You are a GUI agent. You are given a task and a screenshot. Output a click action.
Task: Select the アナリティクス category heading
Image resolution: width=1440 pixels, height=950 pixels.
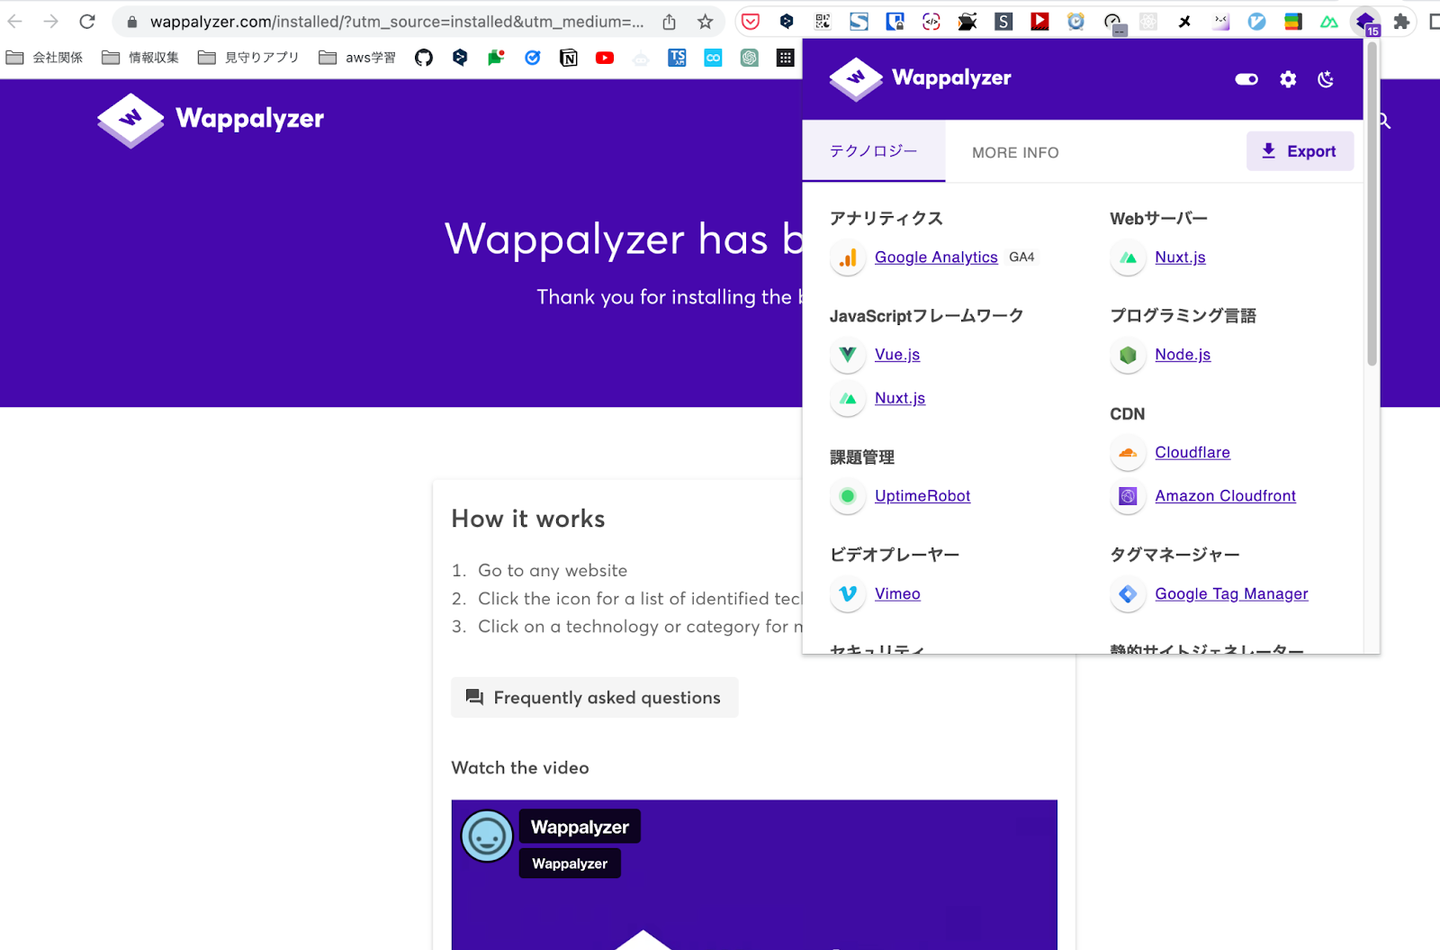pos(886,218)
